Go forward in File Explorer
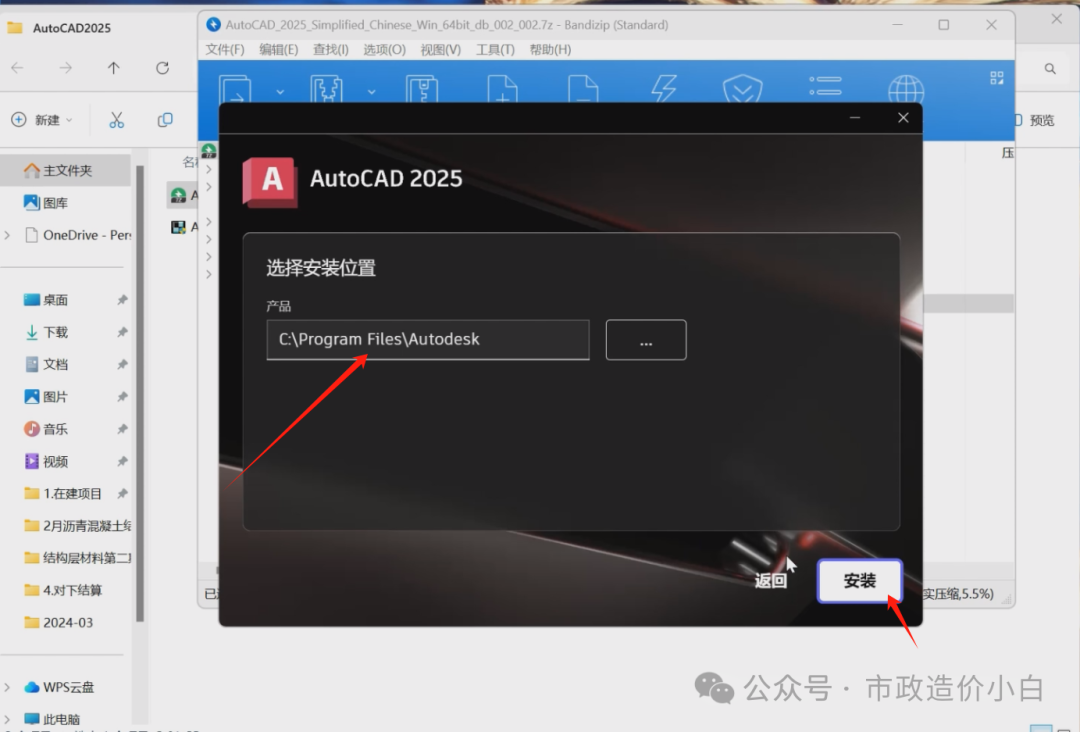 click(x=65, y=67)
